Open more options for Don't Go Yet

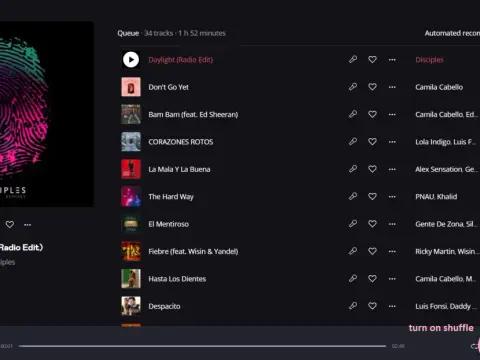(x=392, y=87)
